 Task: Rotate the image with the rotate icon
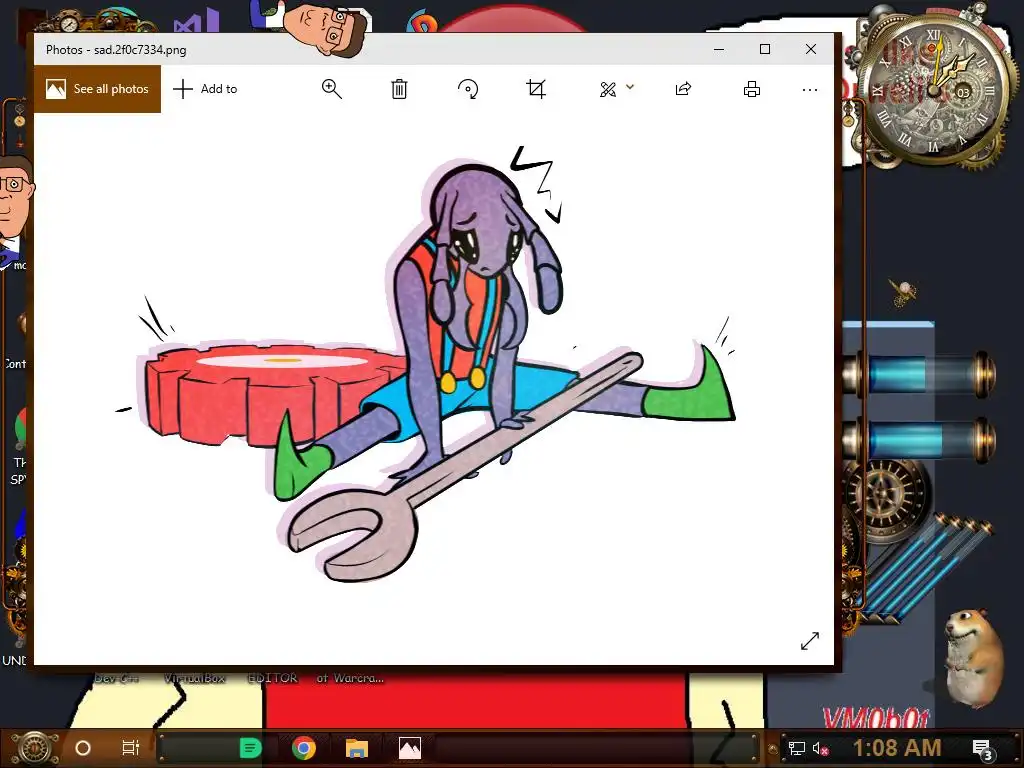(x=468, y=89)
